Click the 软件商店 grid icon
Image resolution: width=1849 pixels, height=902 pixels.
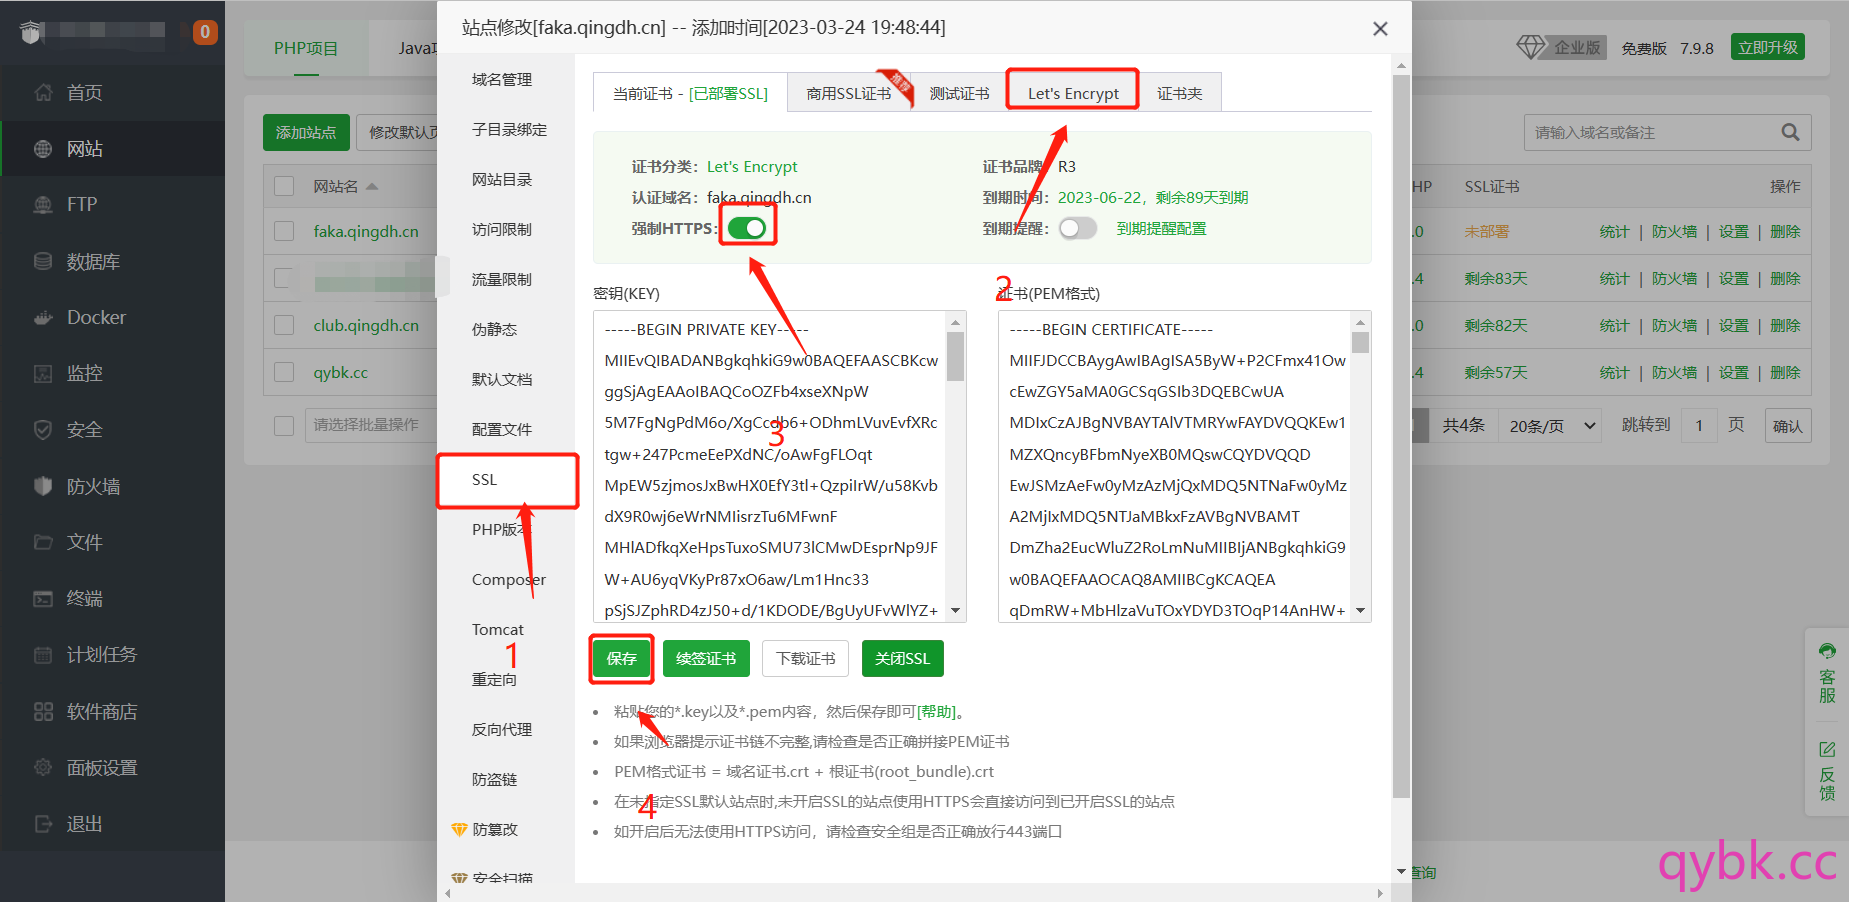pyautogui.click(x=43, y=712)
